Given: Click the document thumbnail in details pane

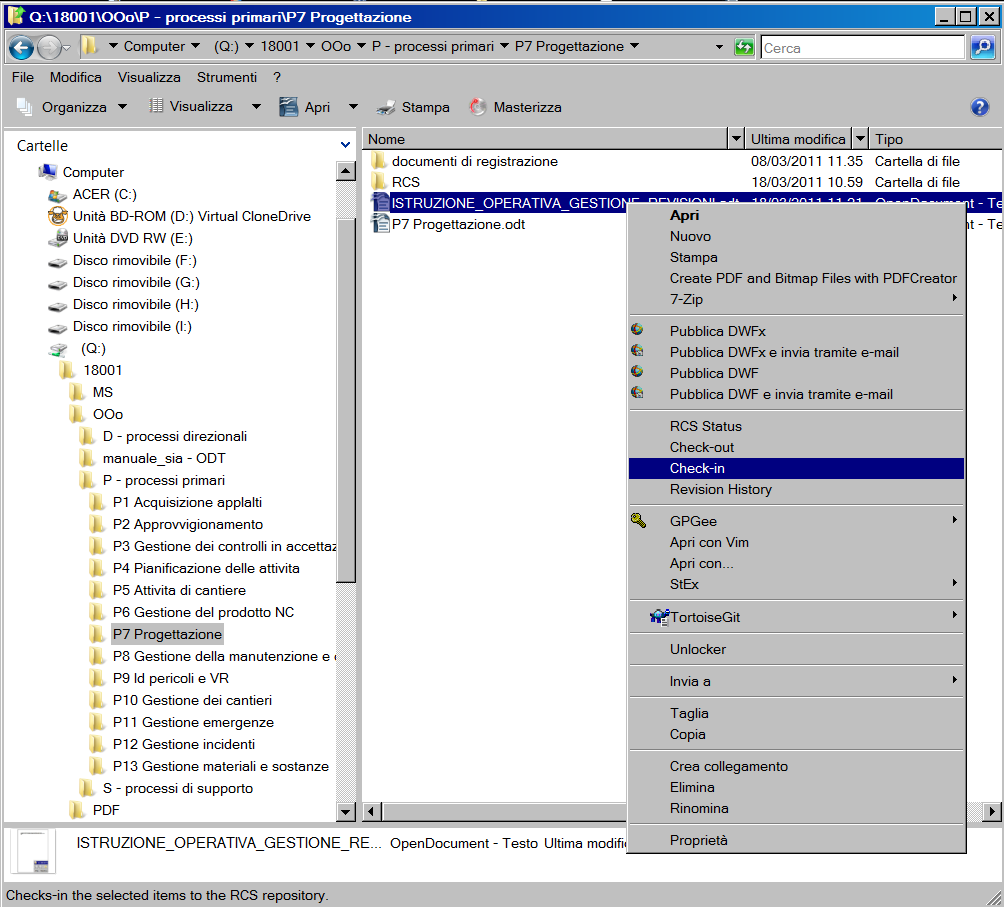Looking at the screenshot, I should 33,851.
